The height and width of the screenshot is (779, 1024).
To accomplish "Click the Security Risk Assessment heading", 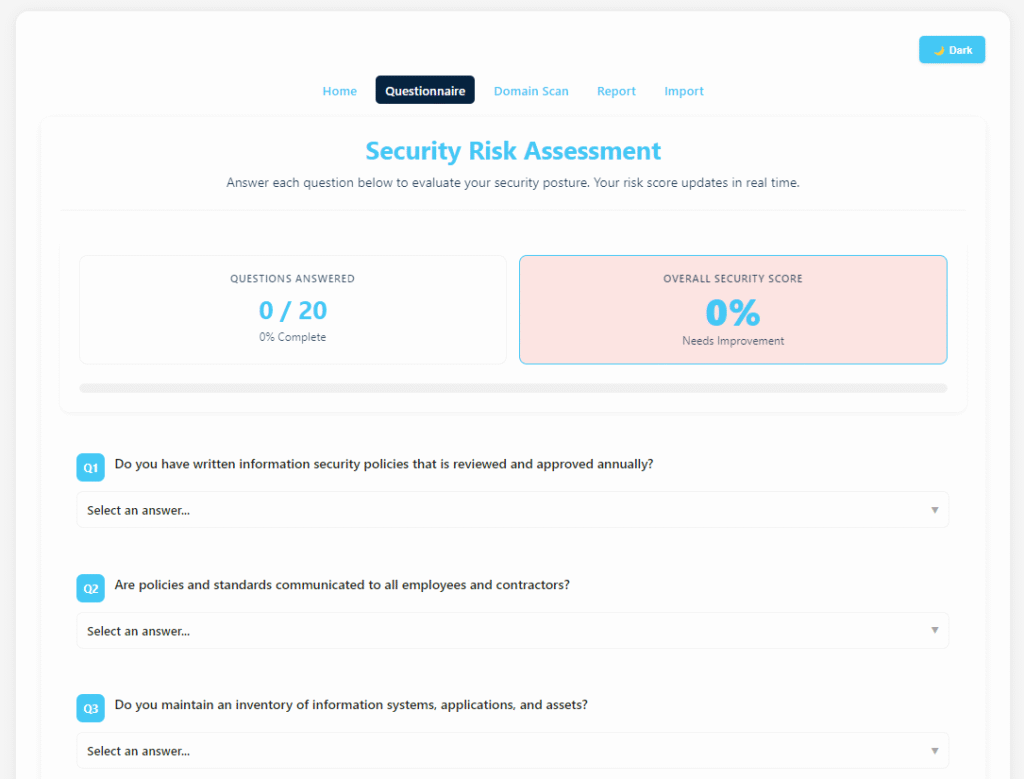I will pyautogui.click(x=512, y=151).
